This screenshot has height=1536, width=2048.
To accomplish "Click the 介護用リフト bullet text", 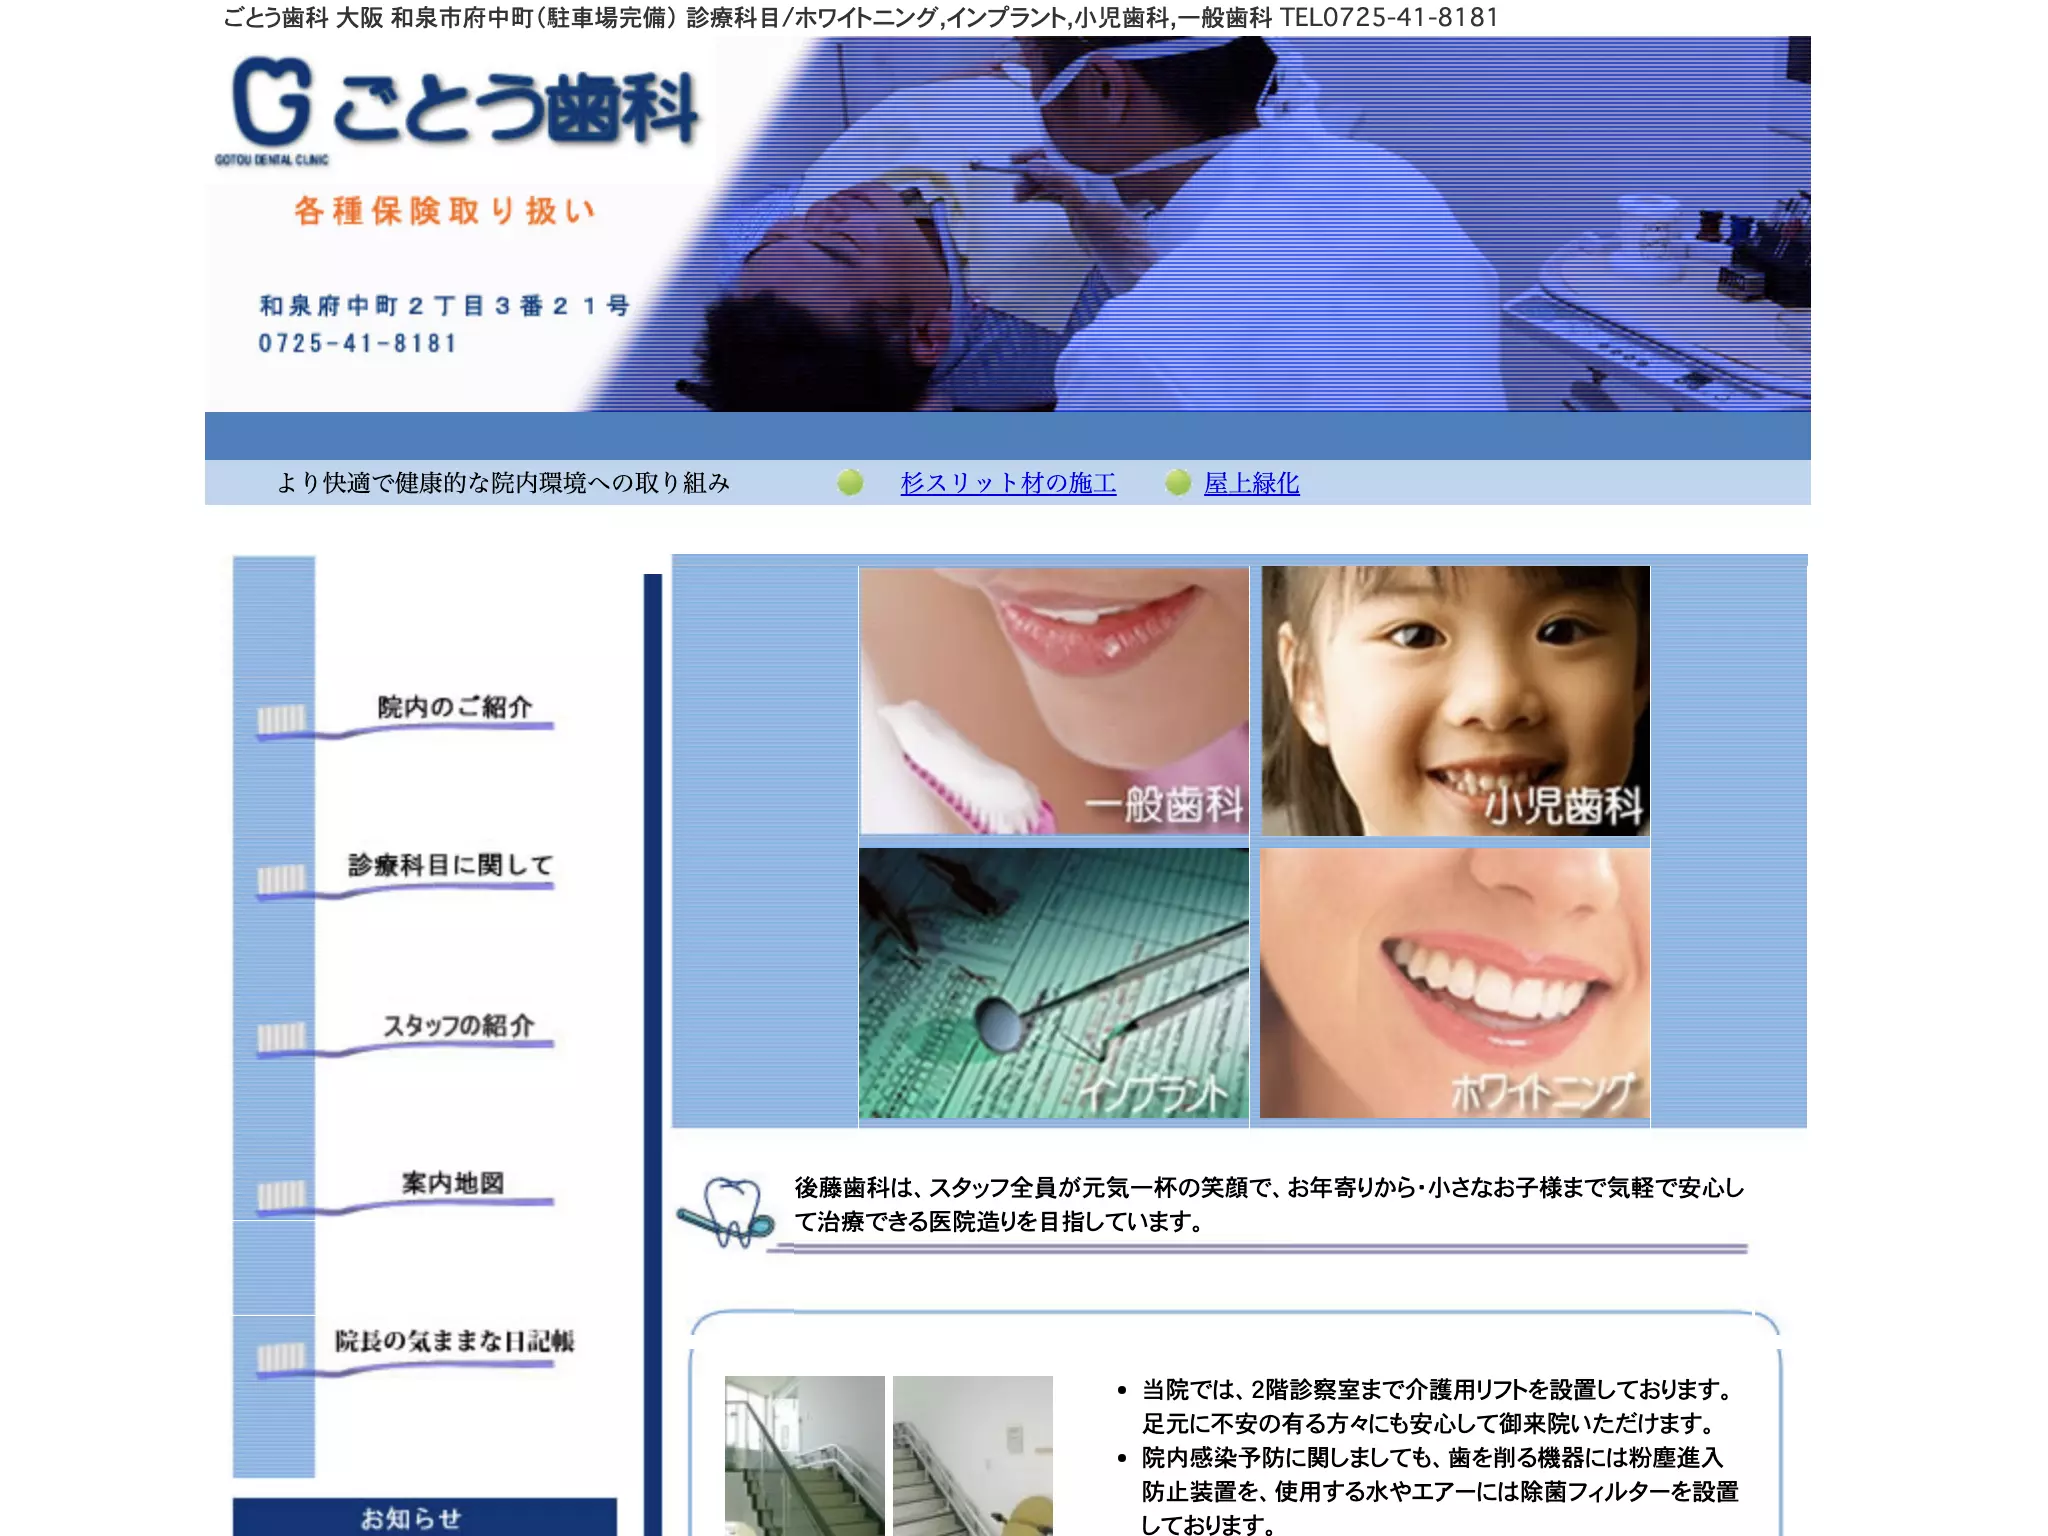I will 1436,1406.
